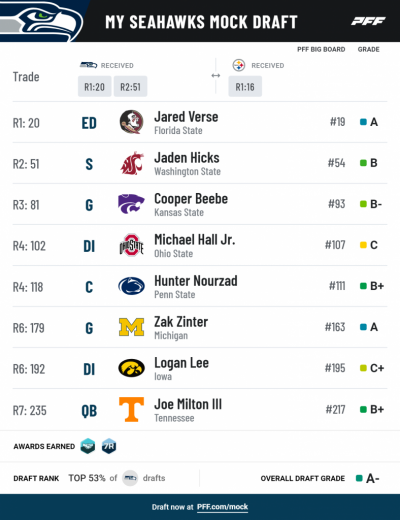
Task: Select the R1:16 pick chip for Steelers
Action: 245,86
